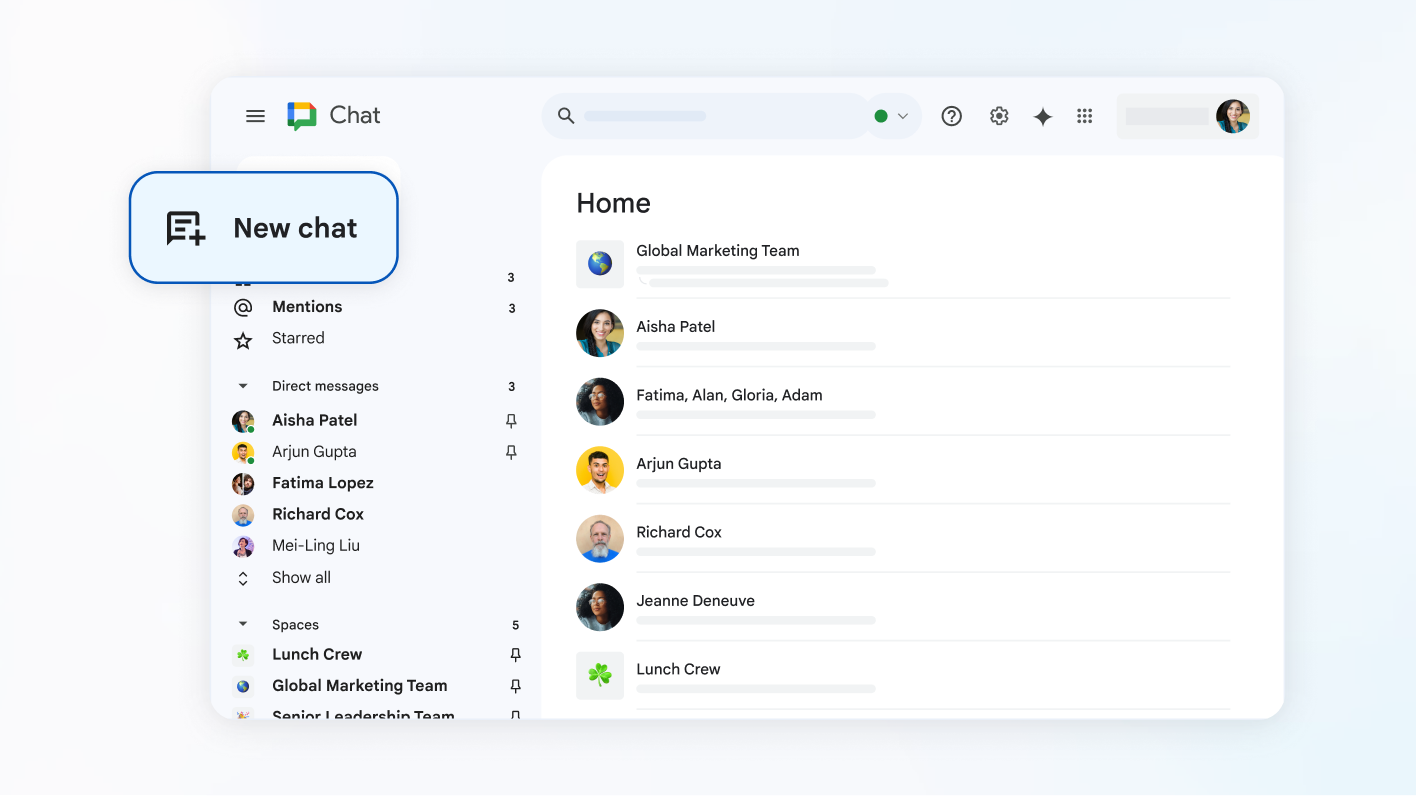Click the Starred star icon
This screenshot has width=1416, height=796.
point(243,340)
